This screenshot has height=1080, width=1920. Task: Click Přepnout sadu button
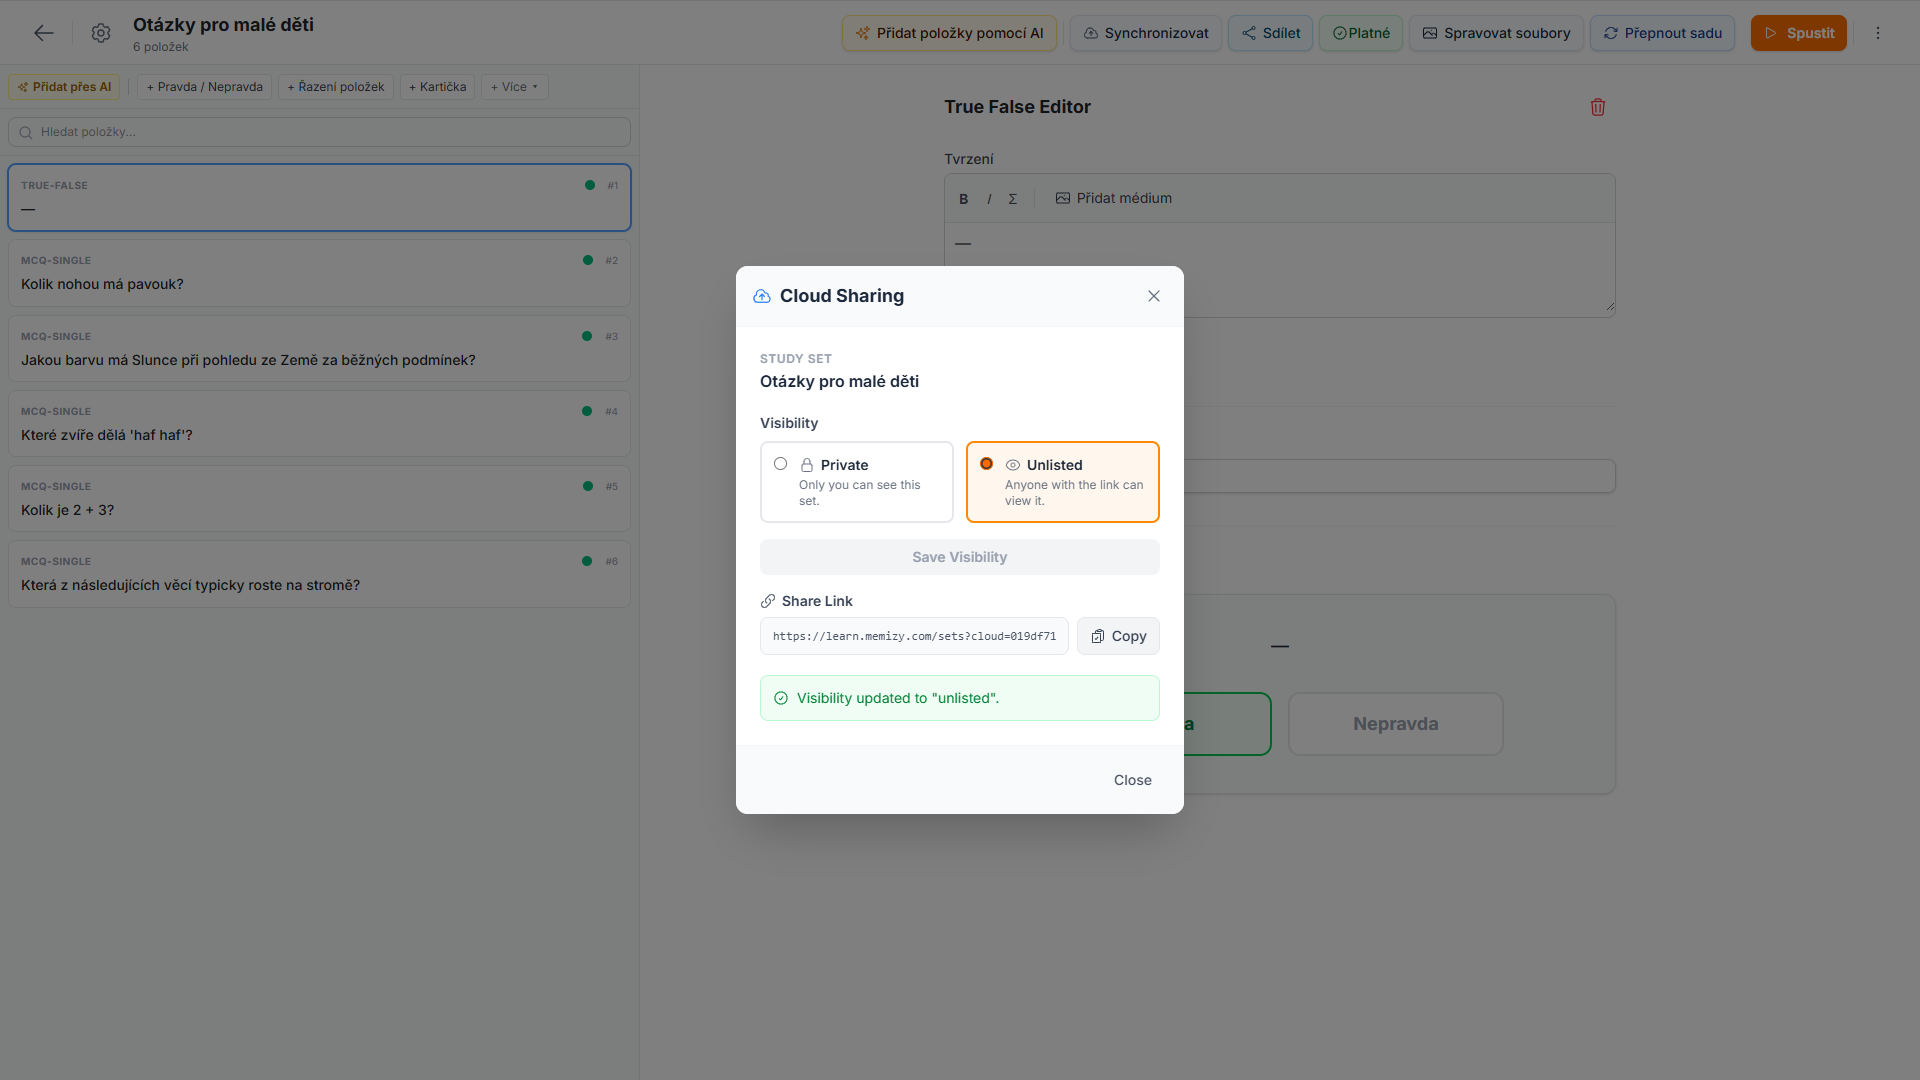click(1662, 33)
